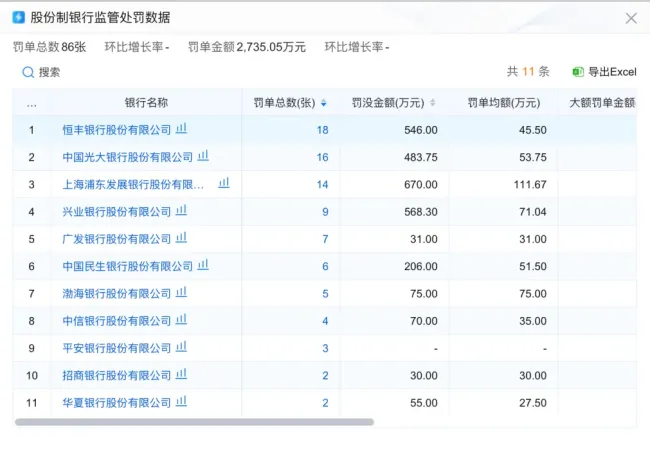Screen dimensions: 650x463
Task: Click ticket count 7 for 广发银行
Action: (x=325, y=239)
